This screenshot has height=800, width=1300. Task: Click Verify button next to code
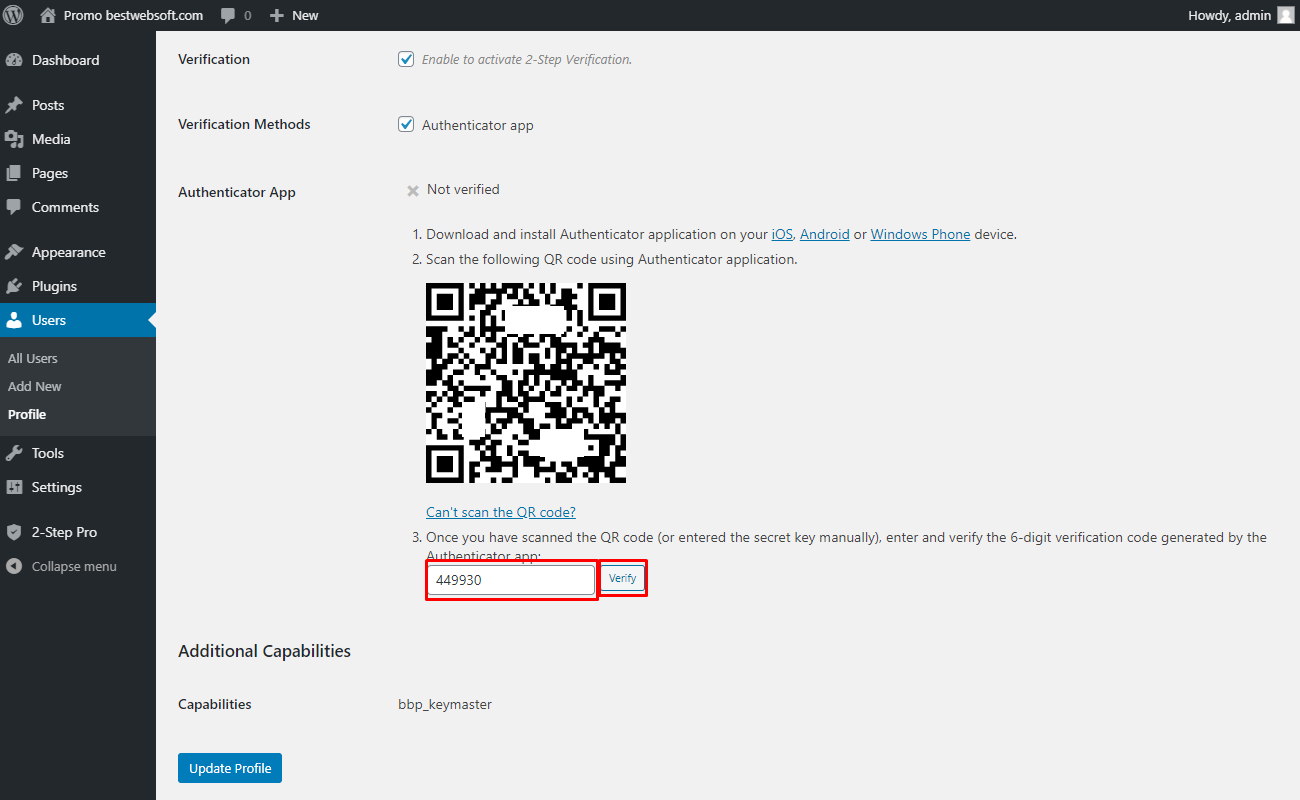click(622, 579)
